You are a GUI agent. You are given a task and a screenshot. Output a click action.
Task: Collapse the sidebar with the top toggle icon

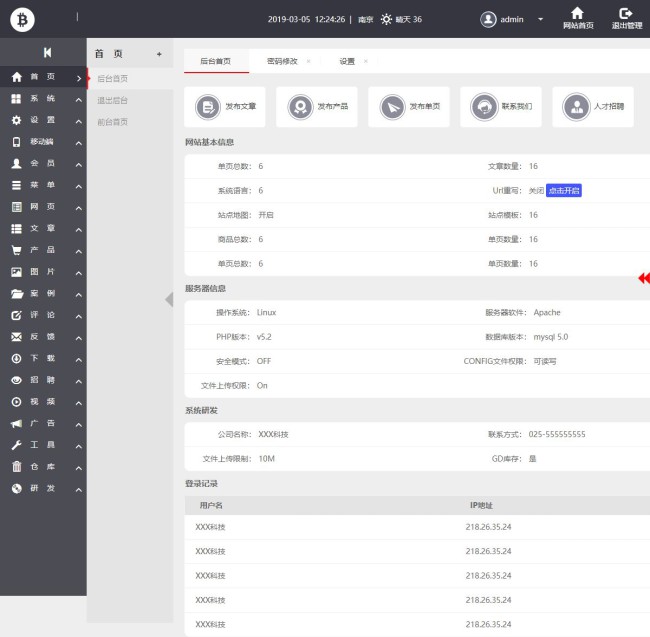(x=47, y=53)
